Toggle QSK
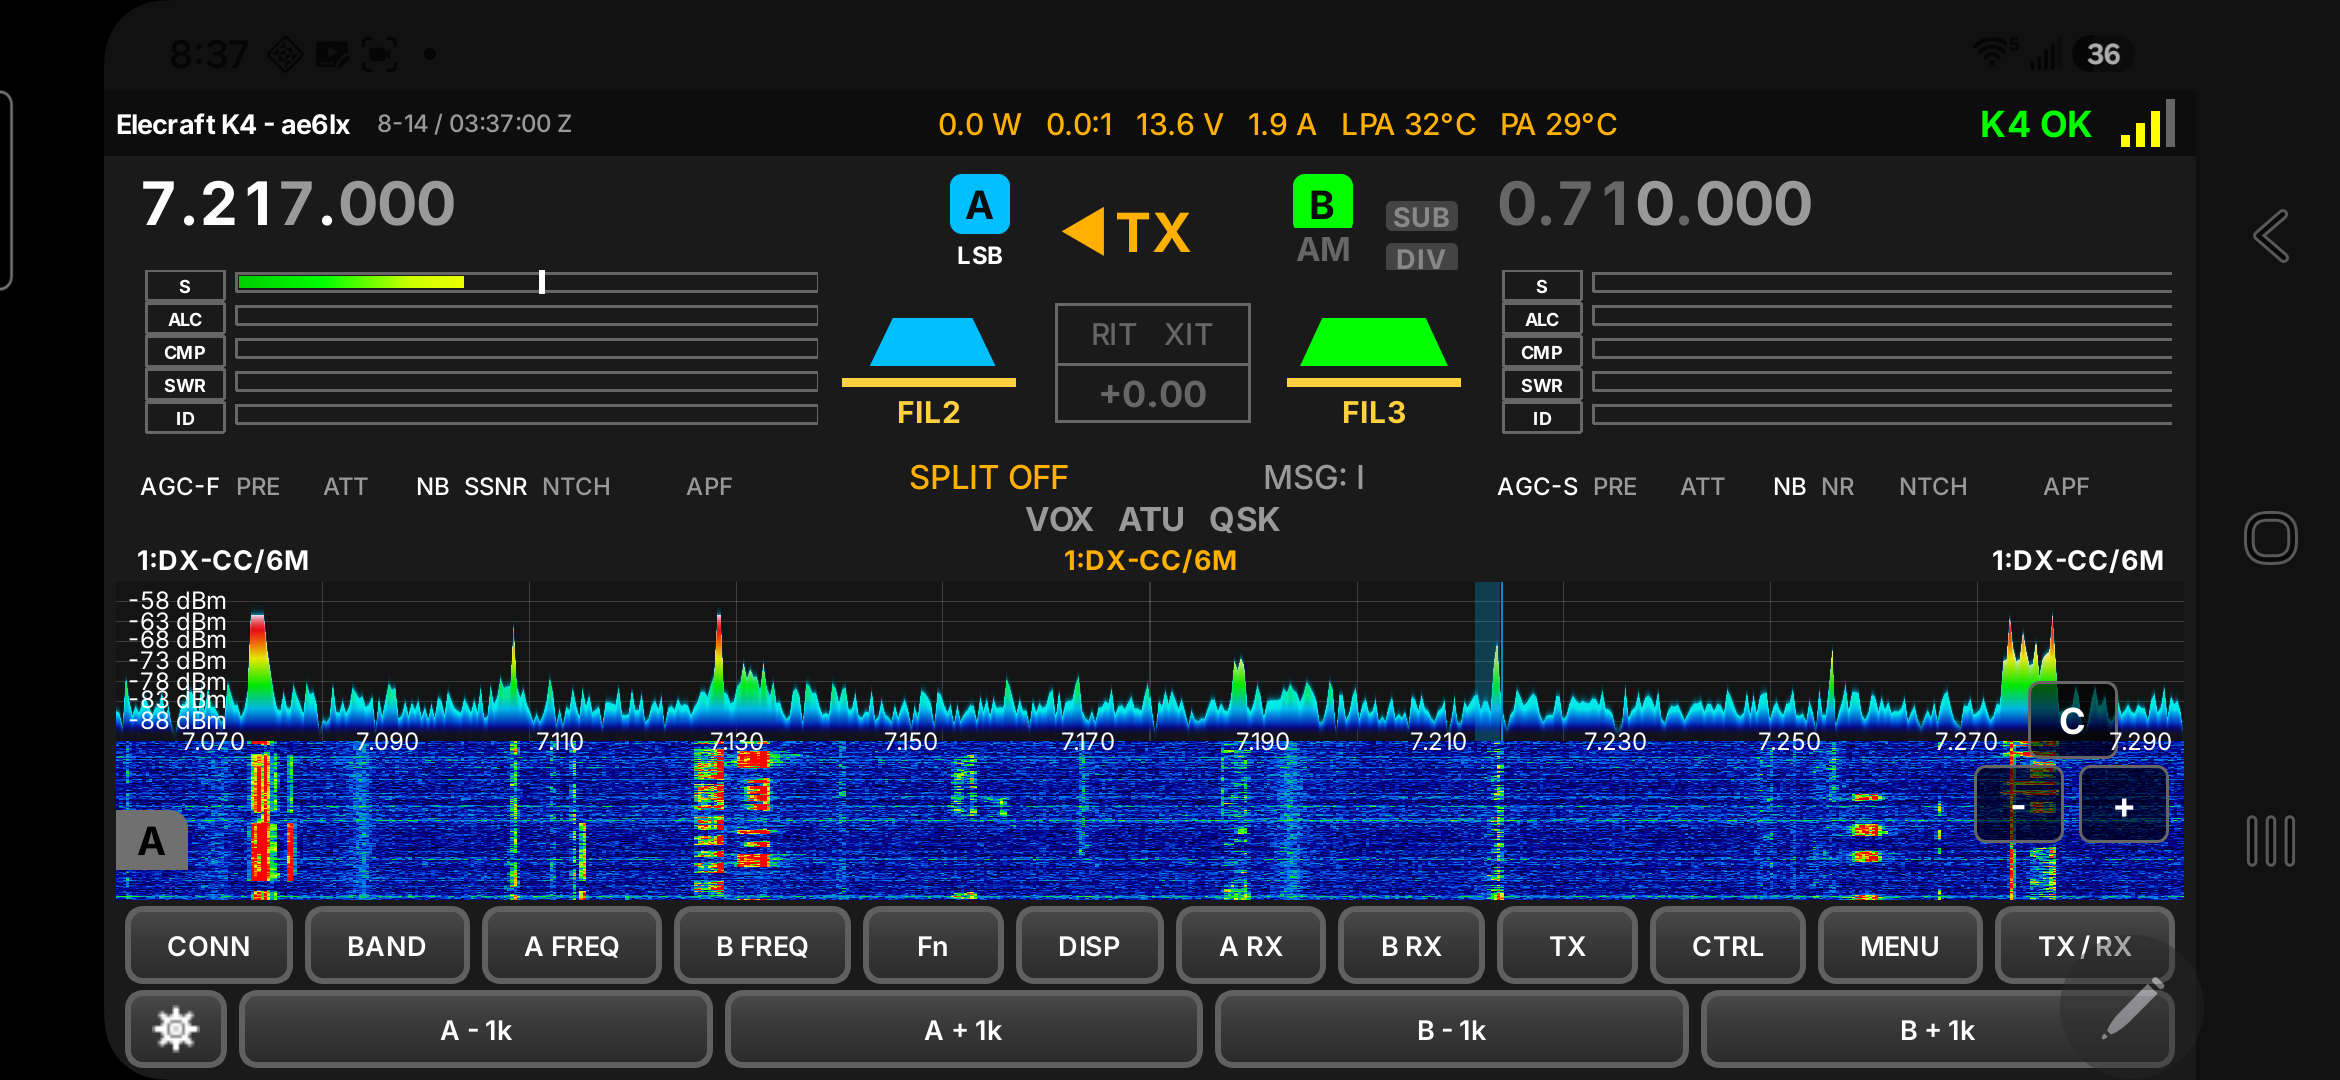Viewport: 2340px width, 1080px height. click(x=1244, y=520)
